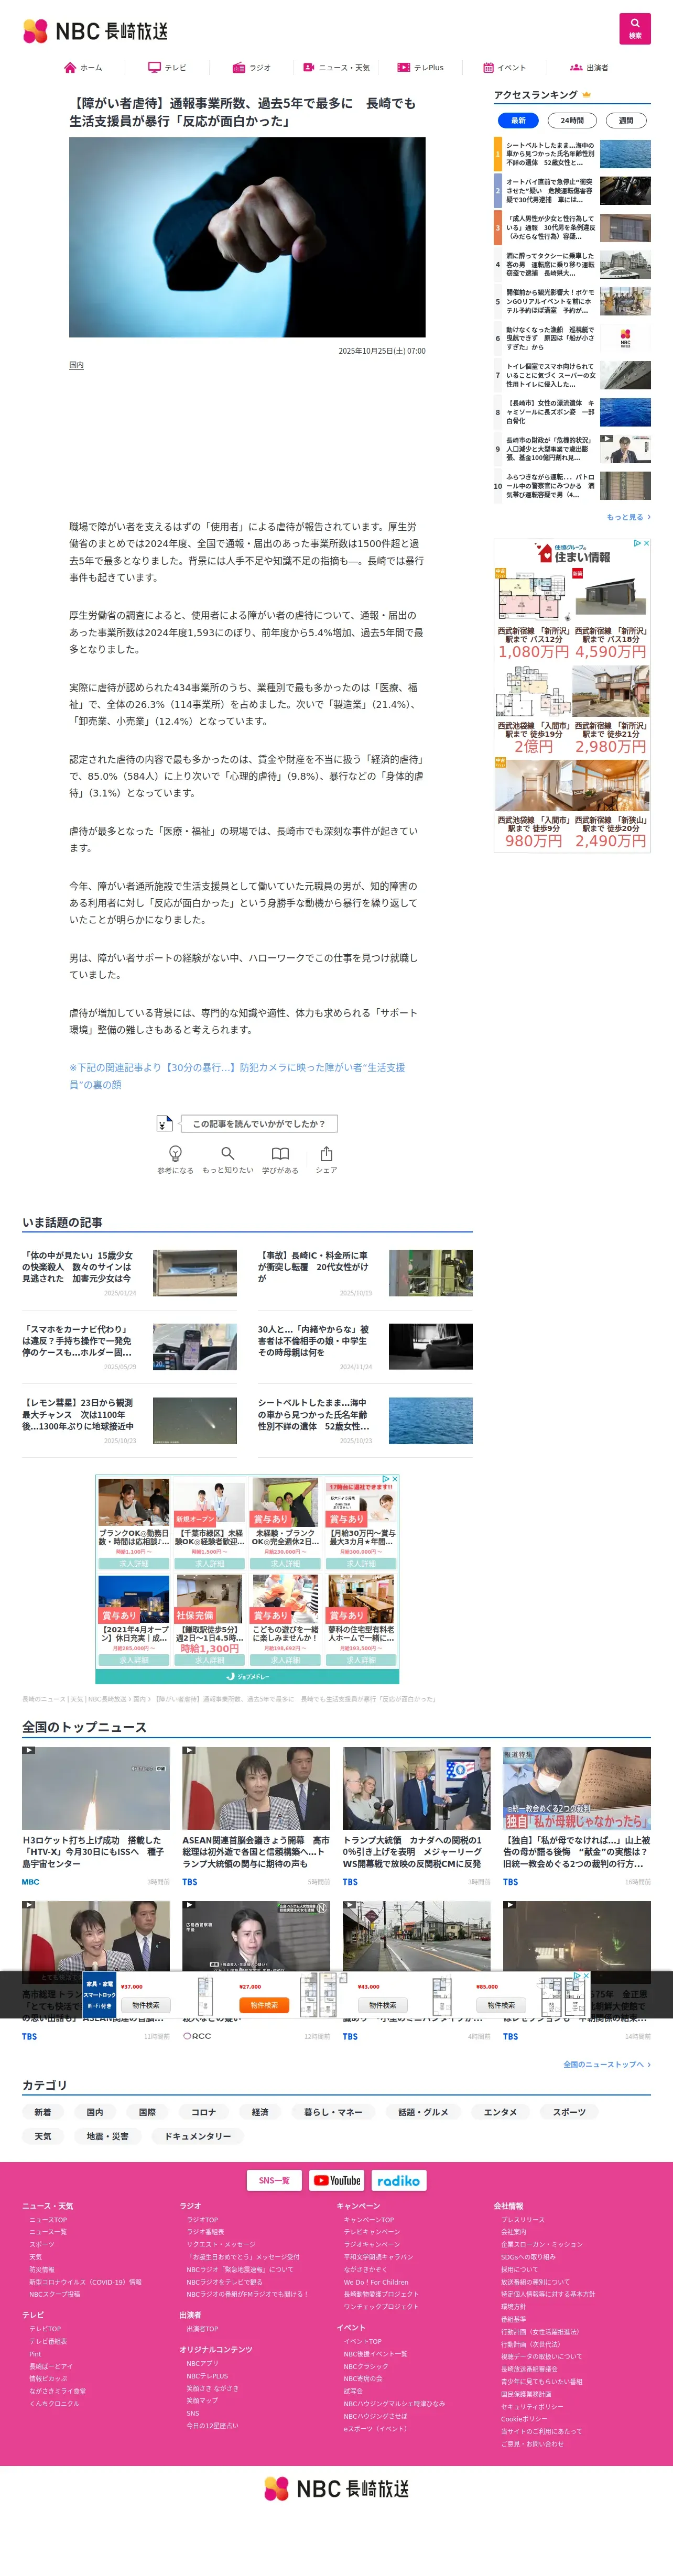Click 全国のニューストップへ link
This screenshot has height=2576, width=673.
click(x=607, y=2064)
